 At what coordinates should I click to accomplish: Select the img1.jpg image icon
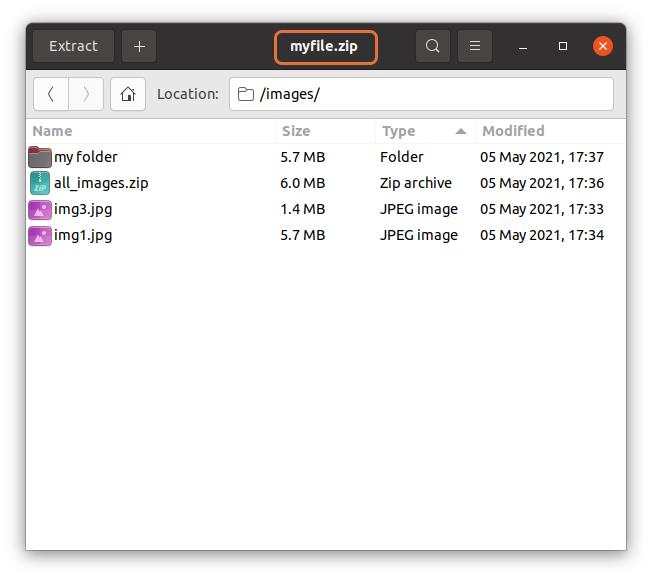click(x=40, y=235)
